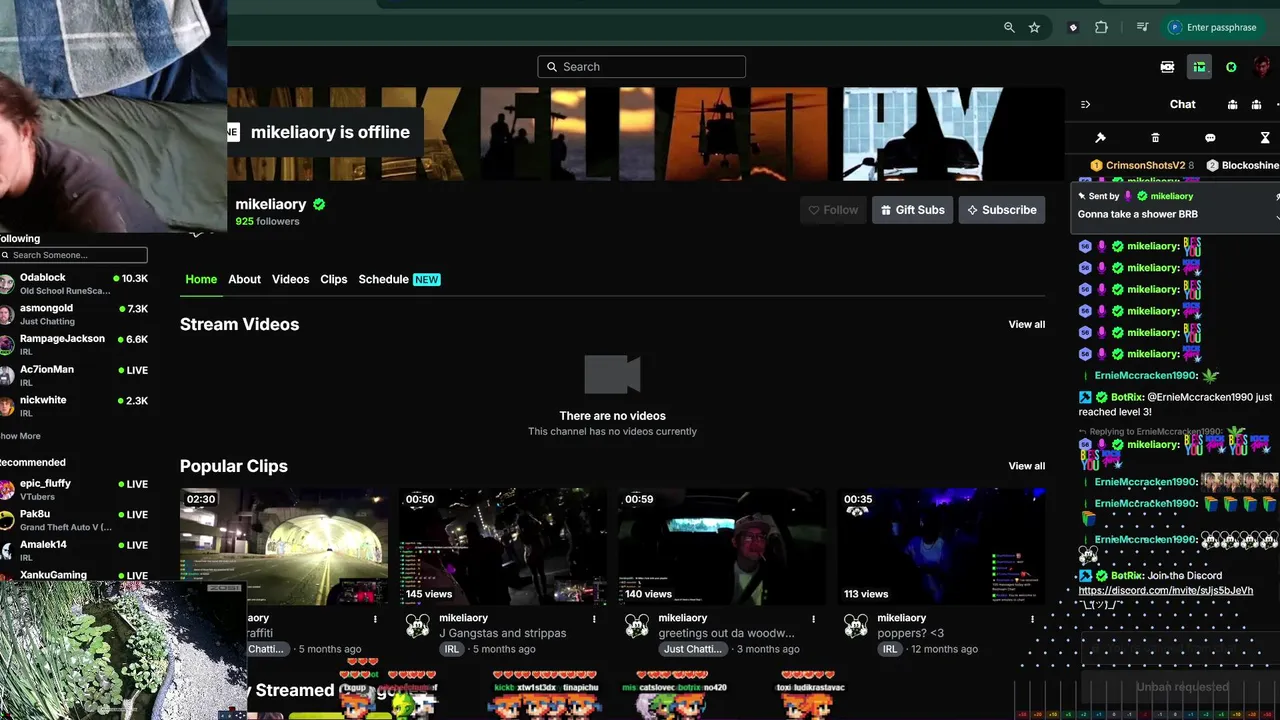Screen dimensions: 1280x720
Task: Open options menu for tunnel graffiti clip
Action: (376, 619)
